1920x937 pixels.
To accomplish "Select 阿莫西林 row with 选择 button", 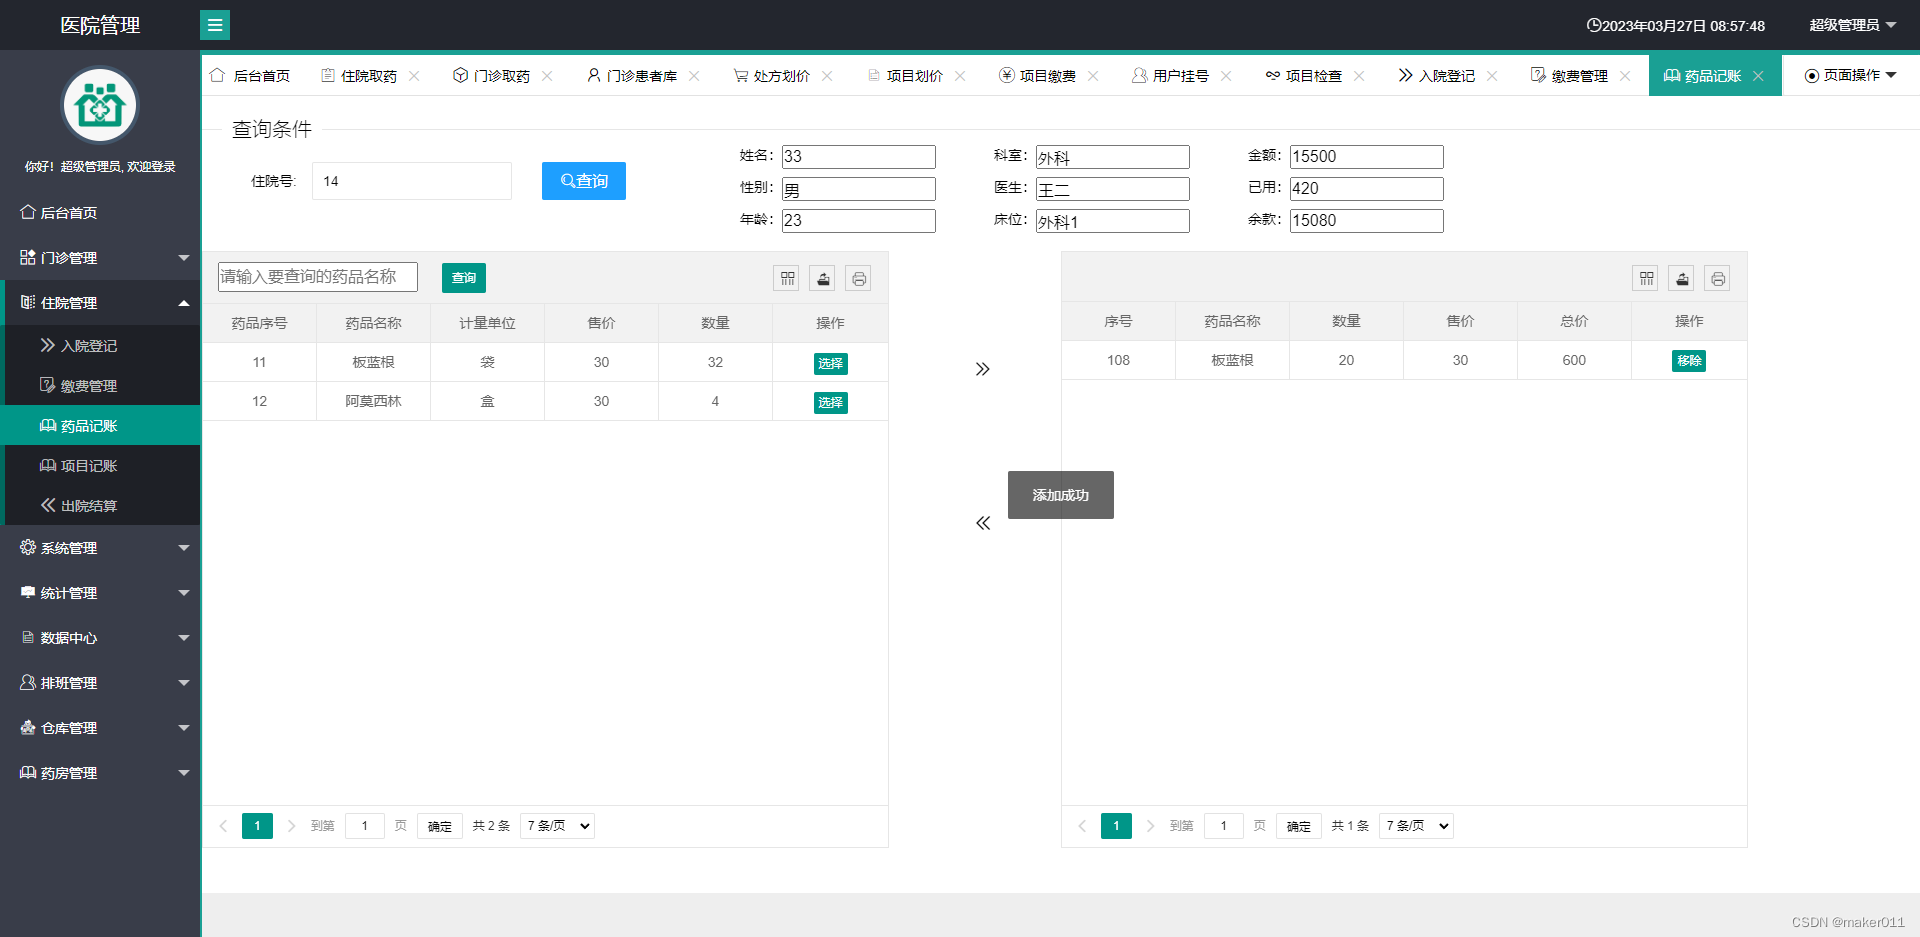I will 830,402.
